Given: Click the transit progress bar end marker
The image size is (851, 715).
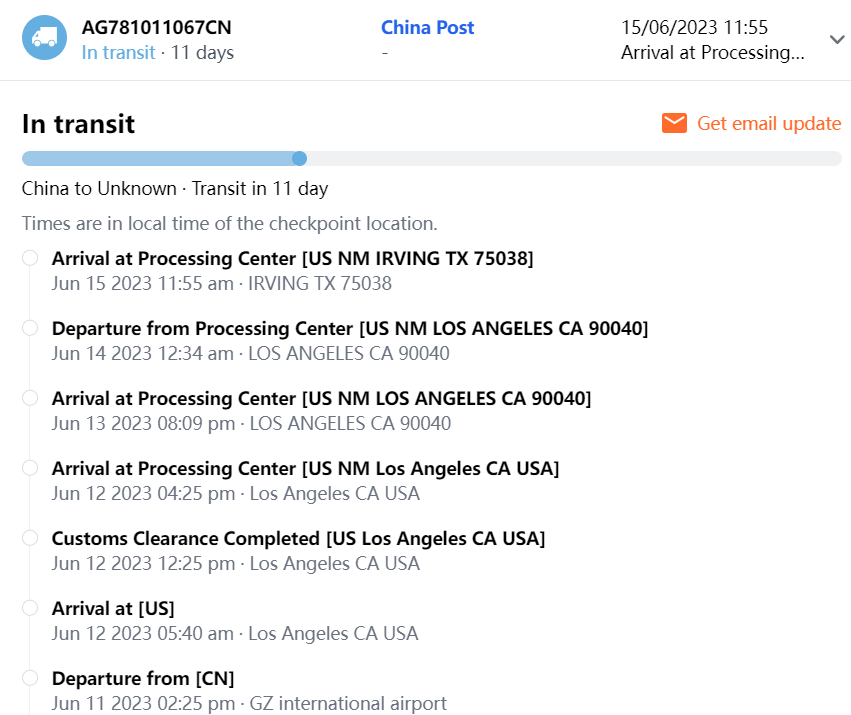Looking at the screenshot, I should pos(299,158).
